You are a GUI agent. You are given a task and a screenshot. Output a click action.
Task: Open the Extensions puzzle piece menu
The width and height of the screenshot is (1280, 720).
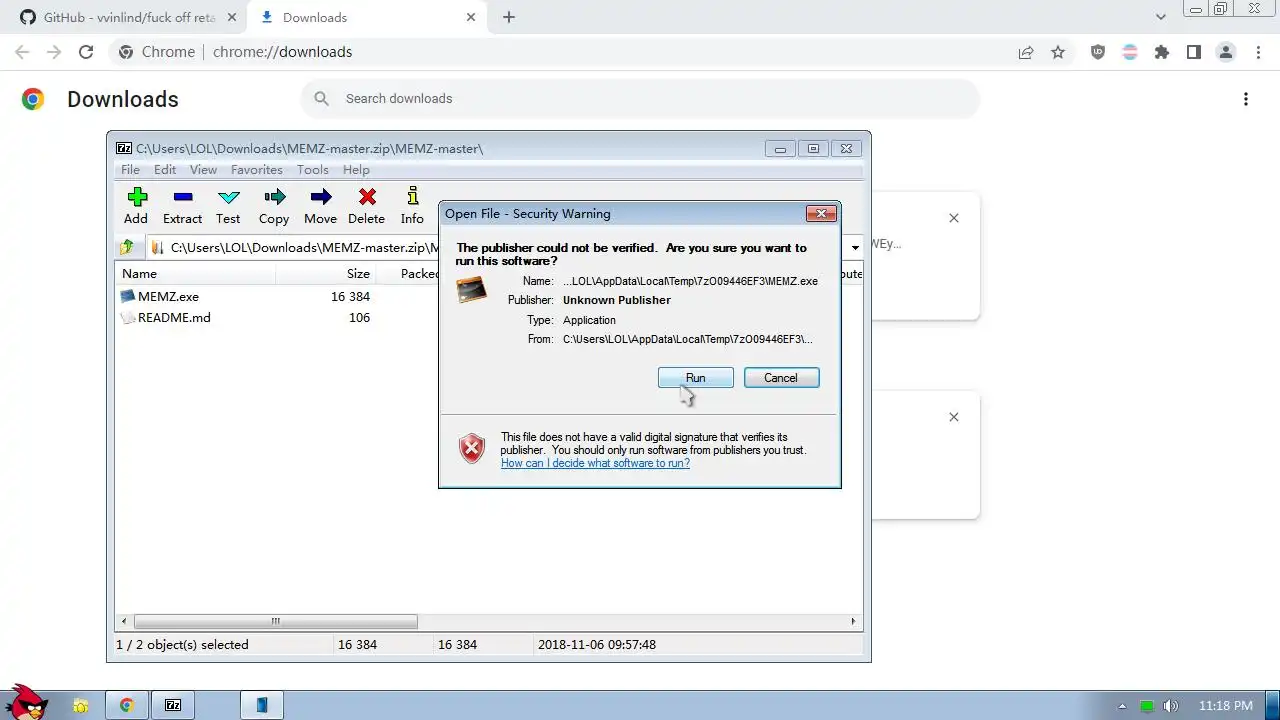pos(1162,52)
